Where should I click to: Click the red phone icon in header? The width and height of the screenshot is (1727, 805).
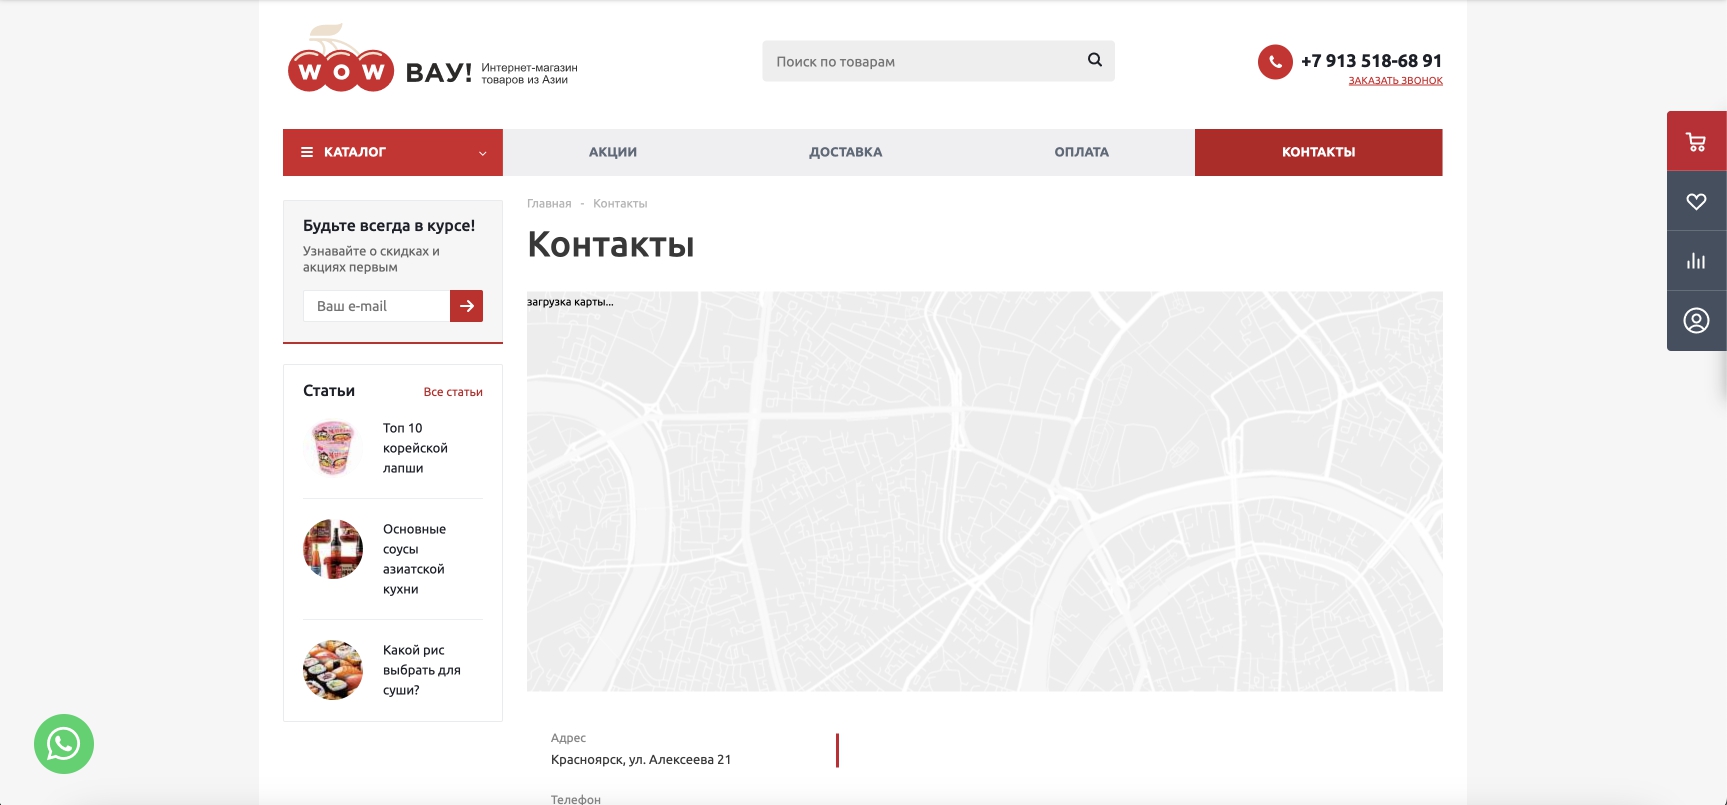tap(1275, 62)
